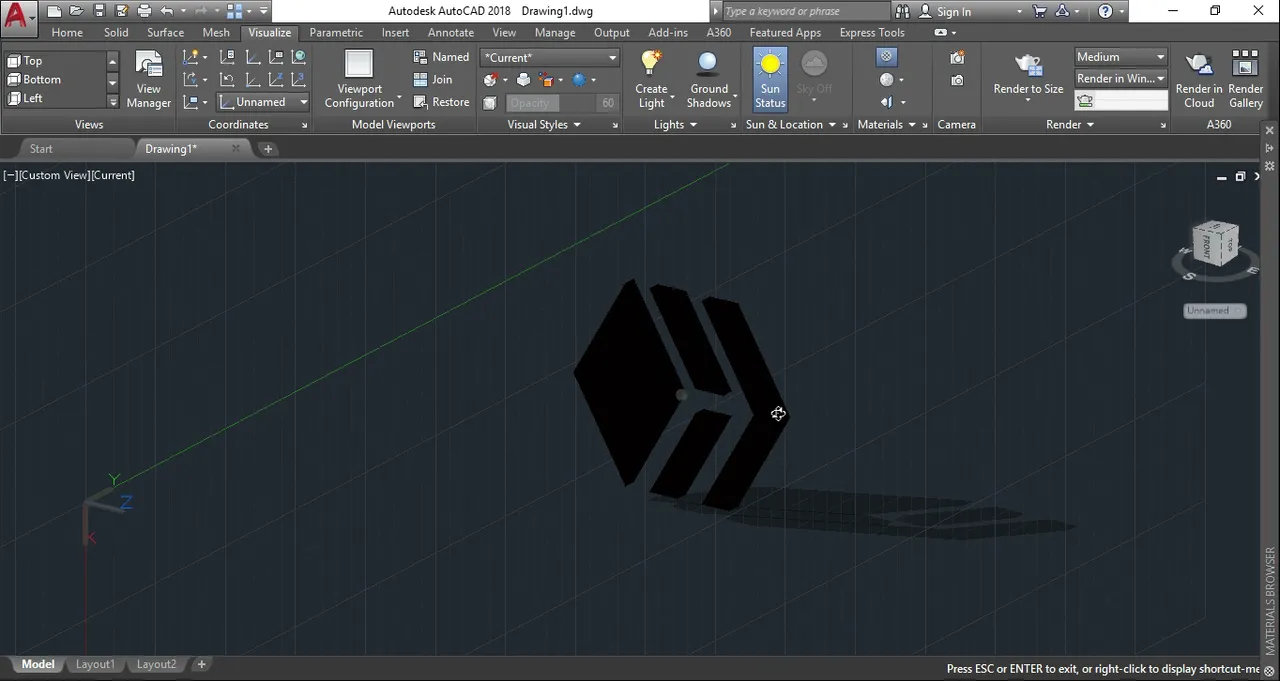Click the New file icon in quick access toolbar
This screenshot has width=1280, height=681.
[53, 11]
